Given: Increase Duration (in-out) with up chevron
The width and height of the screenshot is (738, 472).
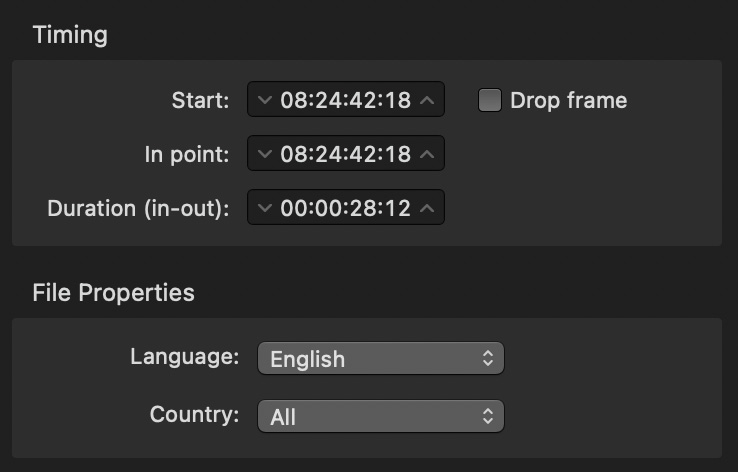Looking at the screenshot, I should pyautogui.click(x=427, y=208).
